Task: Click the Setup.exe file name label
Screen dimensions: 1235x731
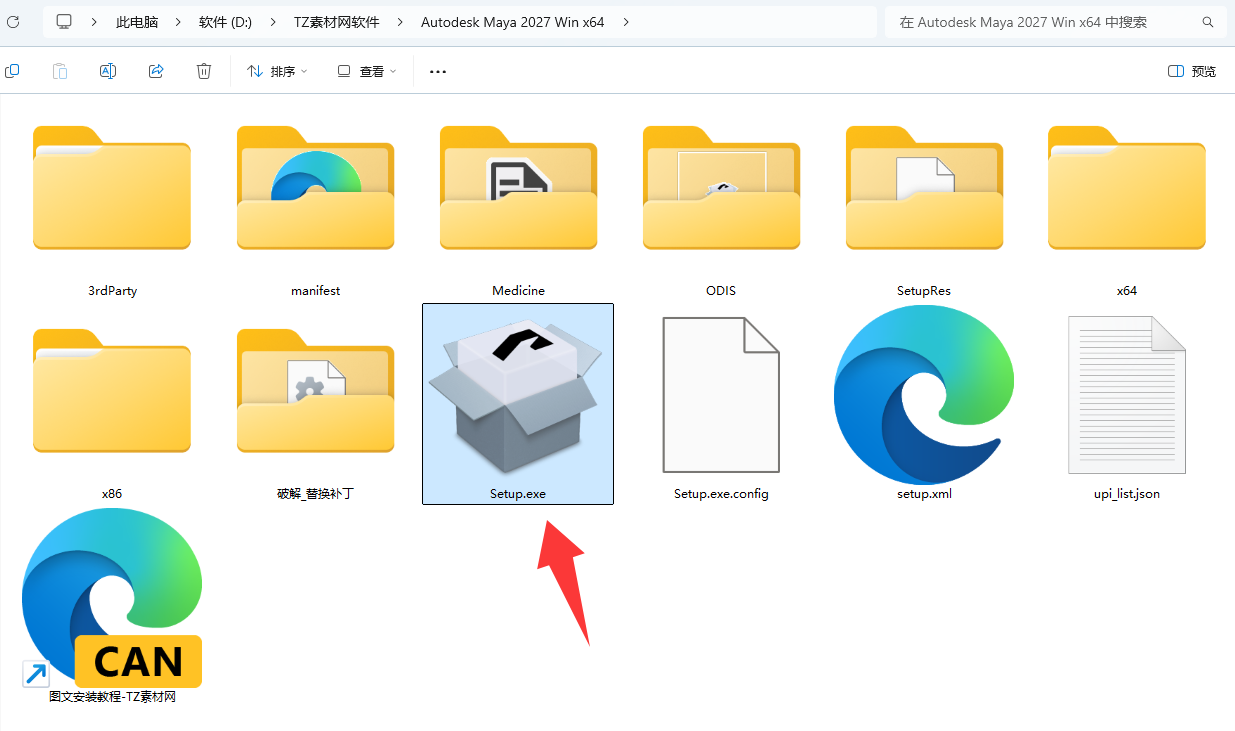Action: tap(518, 494)
